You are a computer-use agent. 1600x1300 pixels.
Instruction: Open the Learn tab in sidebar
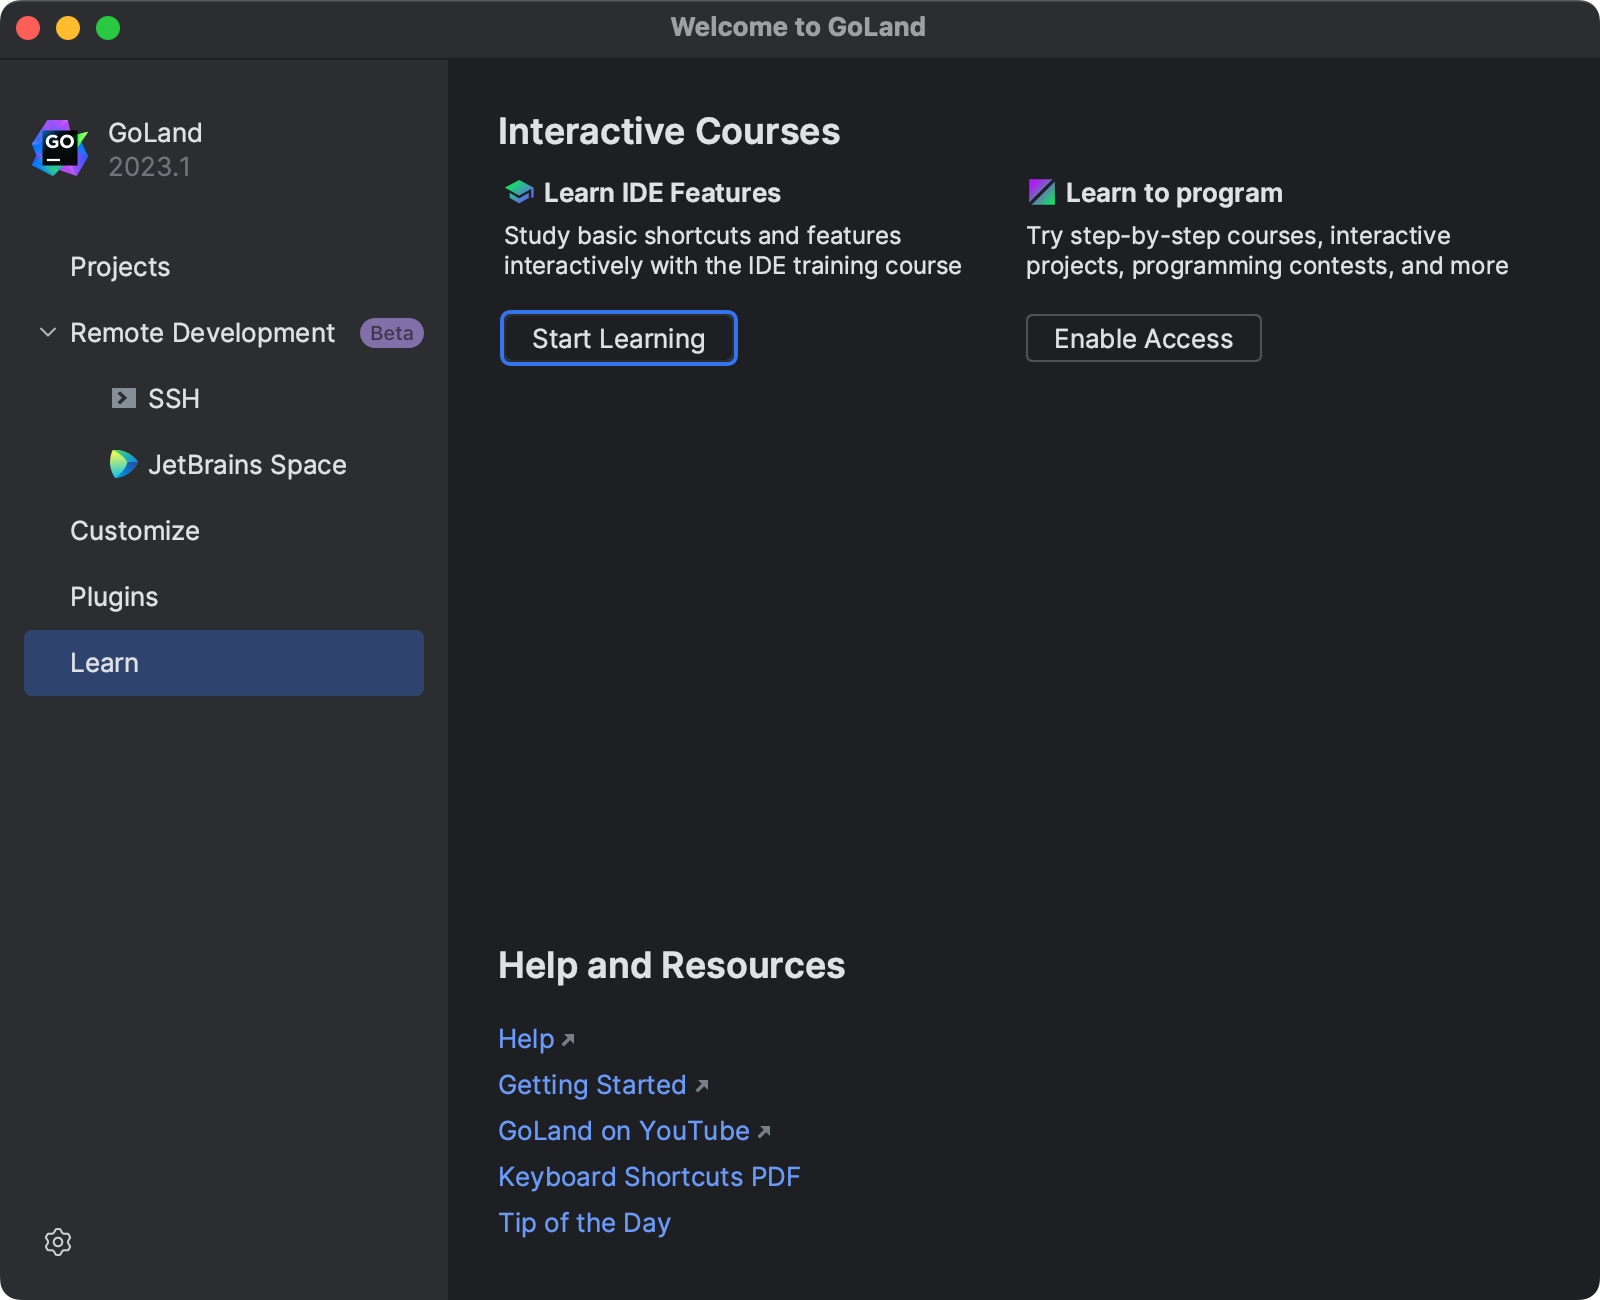104,662
